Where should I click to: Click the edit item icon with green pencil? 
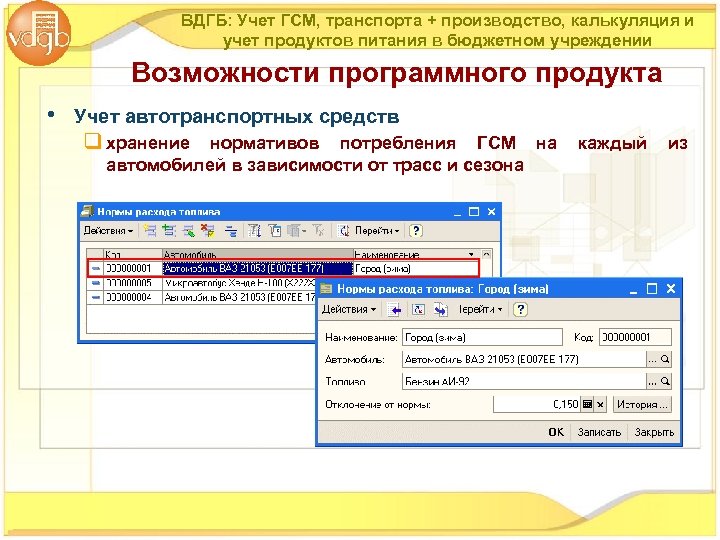188,231
